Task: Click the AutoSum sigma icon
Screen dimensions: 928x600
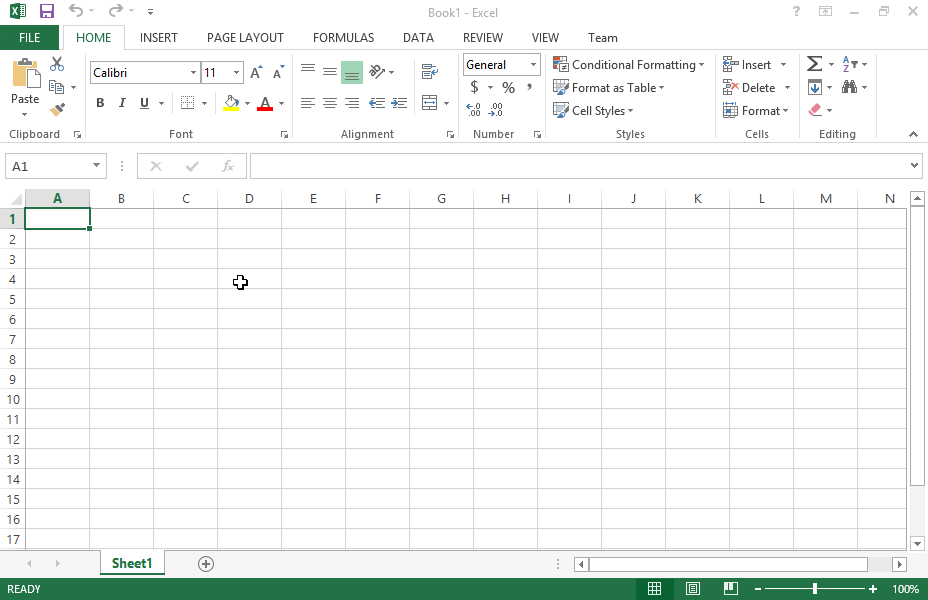Action: (x=814, y=64)
